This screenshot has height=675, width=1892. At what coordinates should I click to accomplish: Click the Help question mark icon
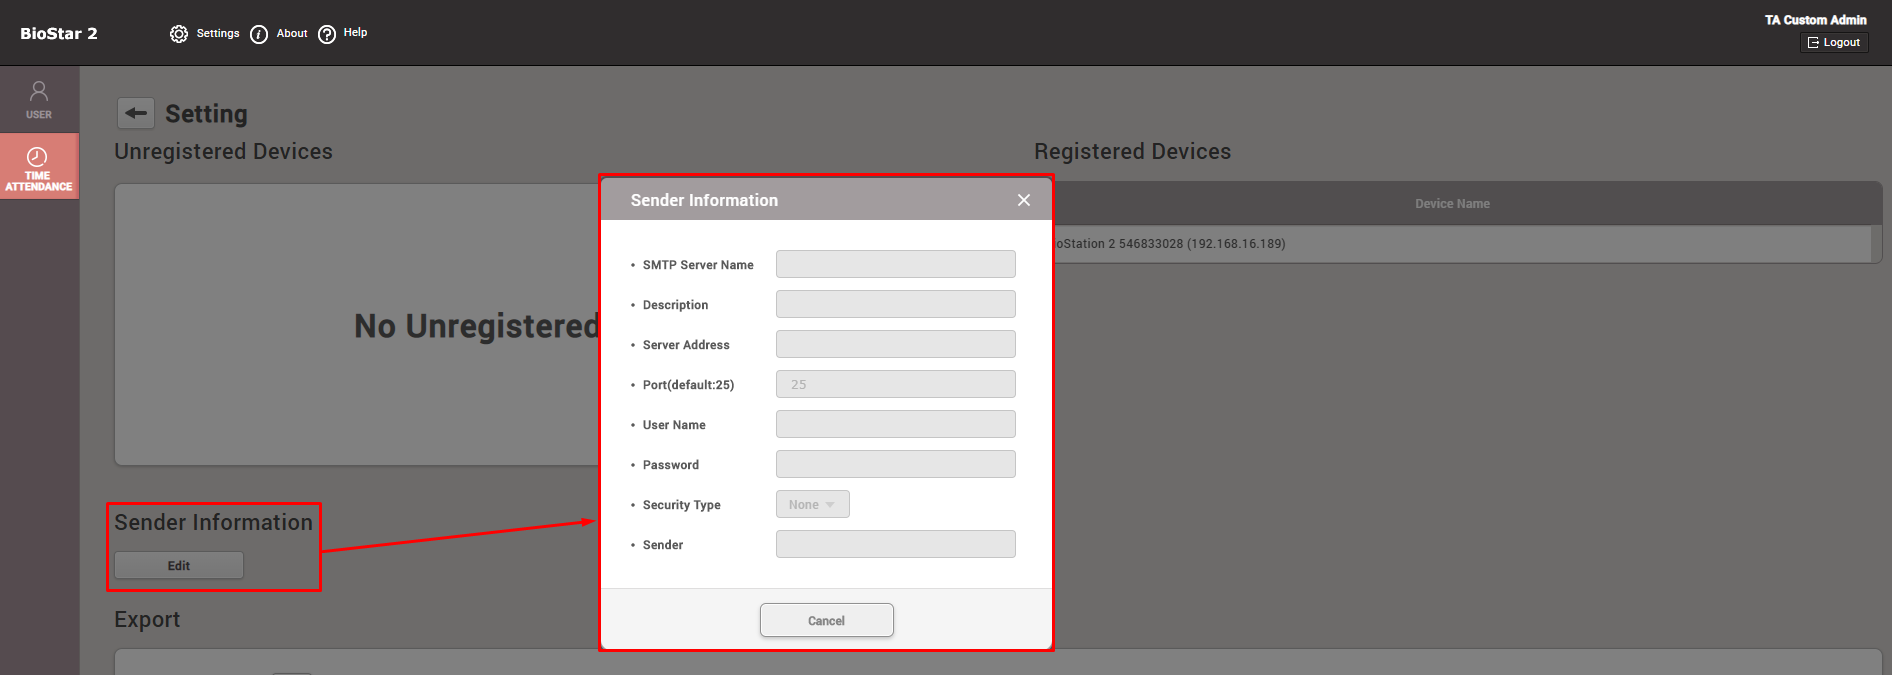(327, 34)
